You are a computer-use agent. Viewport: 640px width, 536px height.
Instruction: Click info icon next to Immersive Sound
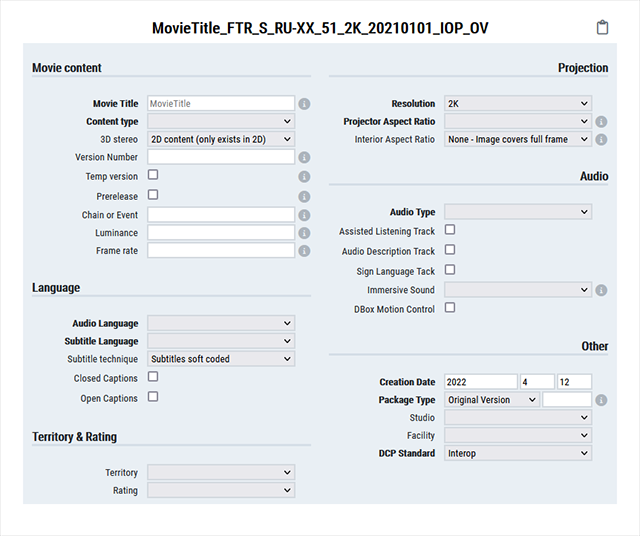click(601, 291)
